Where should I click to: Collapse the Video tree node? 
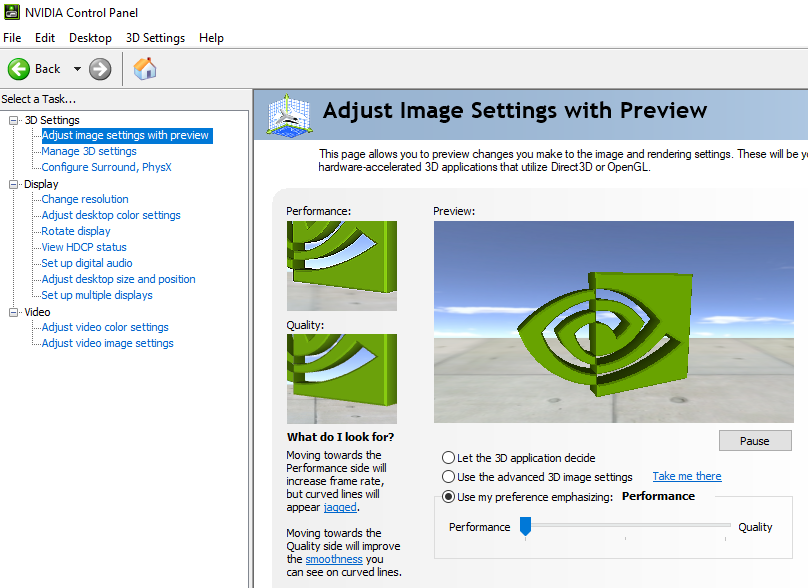coord(13,312)
